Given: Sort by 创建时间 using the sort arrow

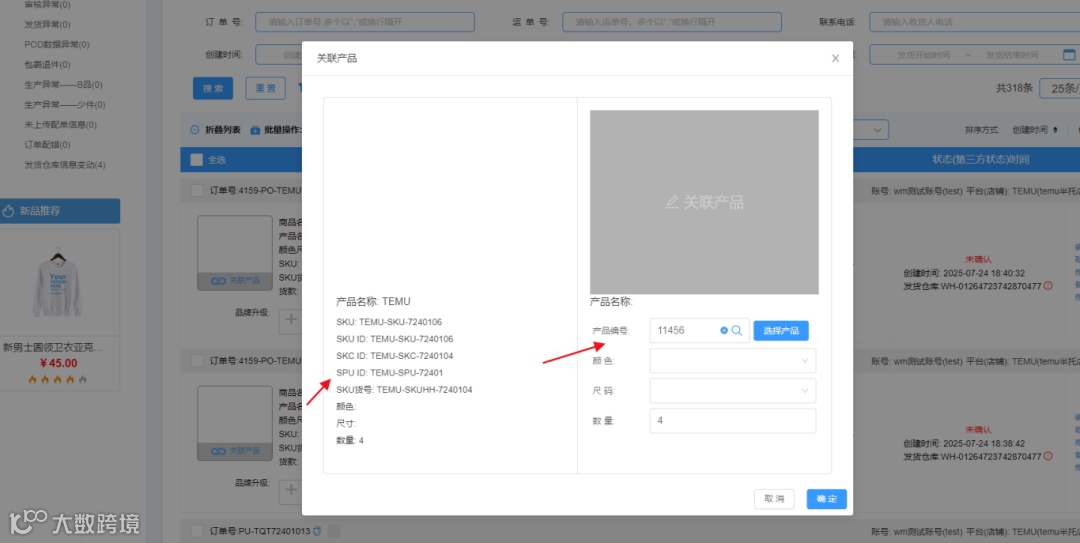Looking at the screenshot, I should pos(1055,130).
